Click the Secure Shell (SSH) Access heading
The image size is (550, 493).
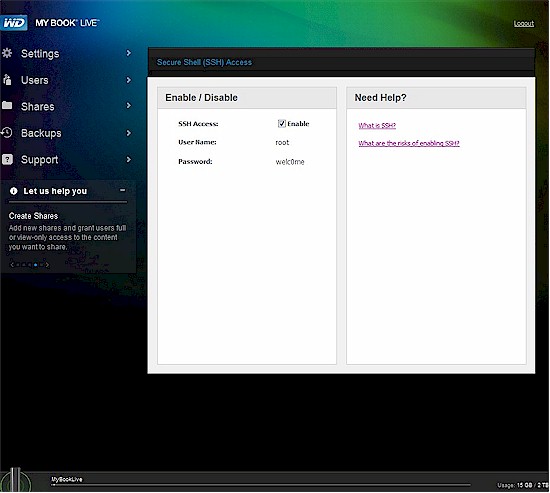tap(204, 62)
